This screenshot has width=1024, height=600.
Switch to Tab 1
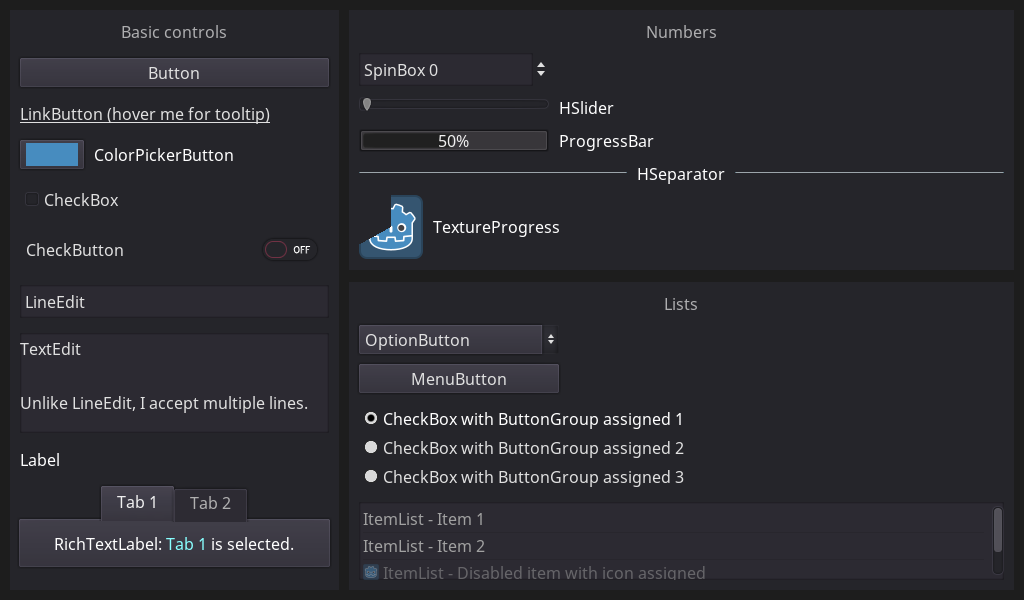tap(137, 503)
